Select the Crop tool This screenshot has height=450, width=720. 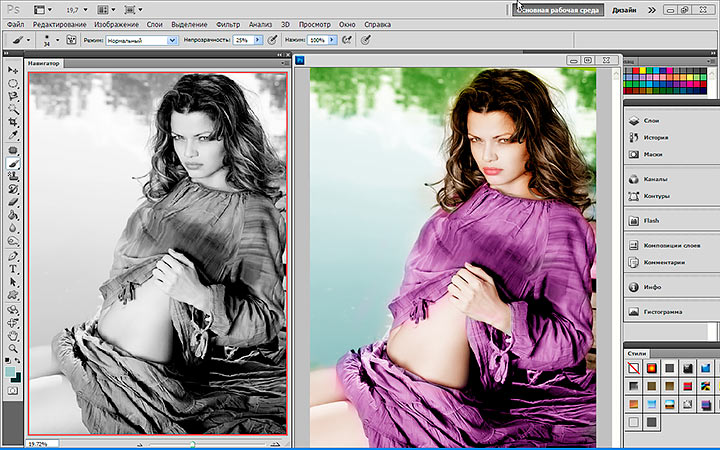point(13,122)
